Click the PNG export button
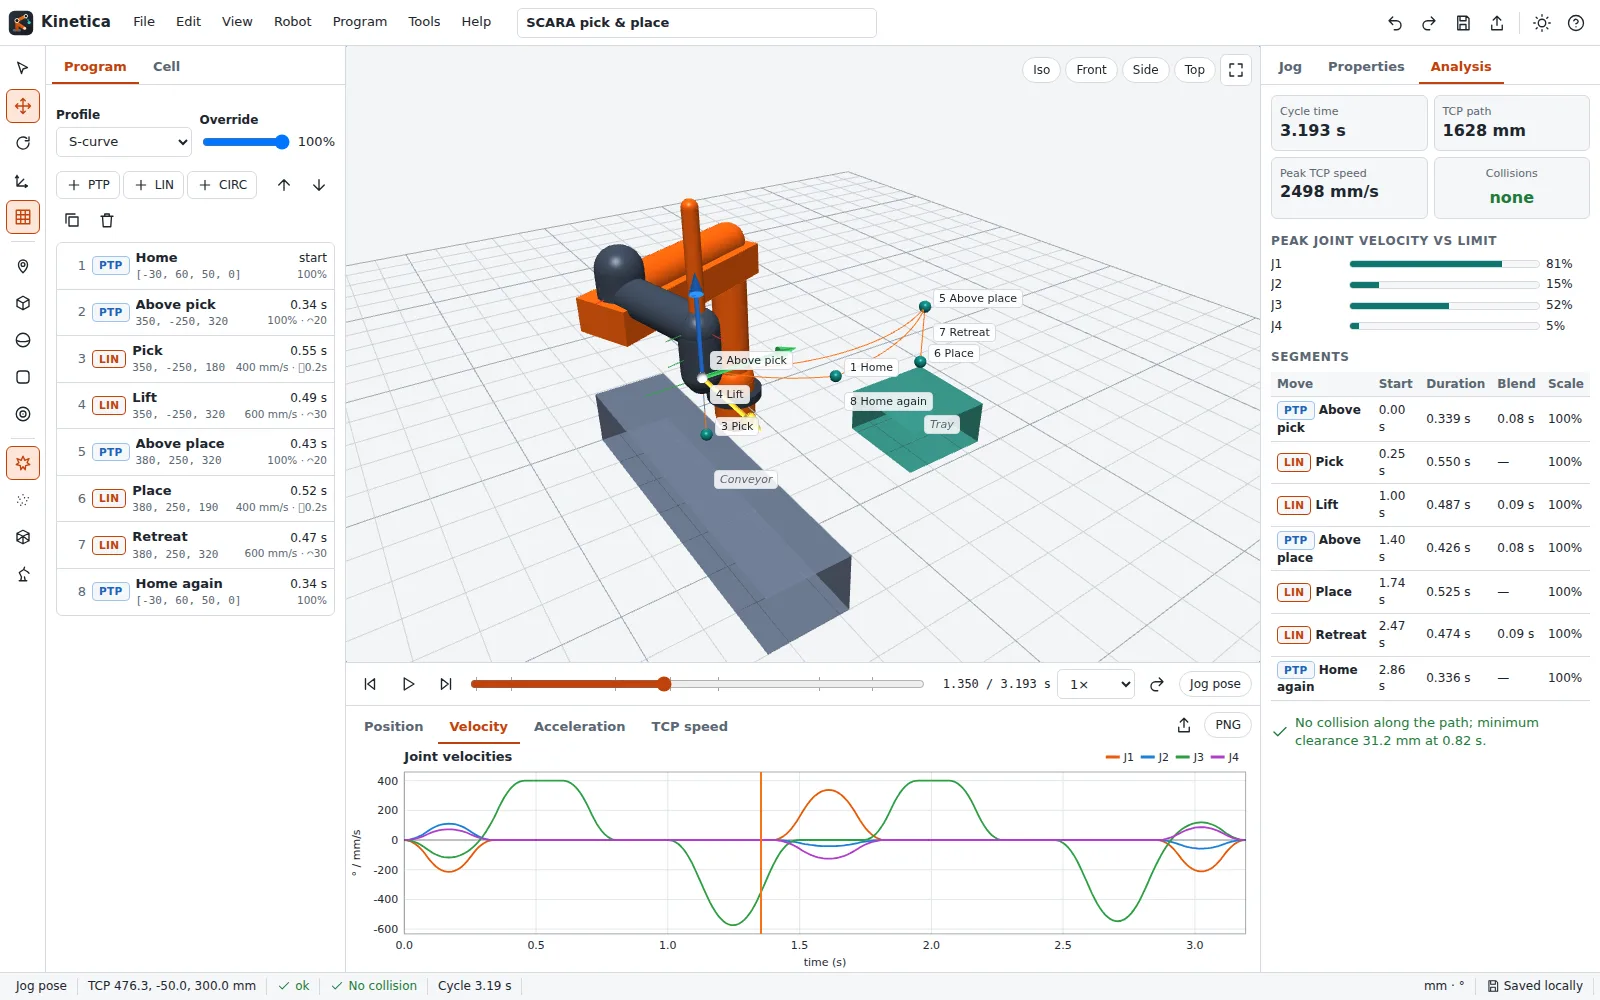The width and height of the screenshot is (1600, 1000). [x=1228, y=725]
